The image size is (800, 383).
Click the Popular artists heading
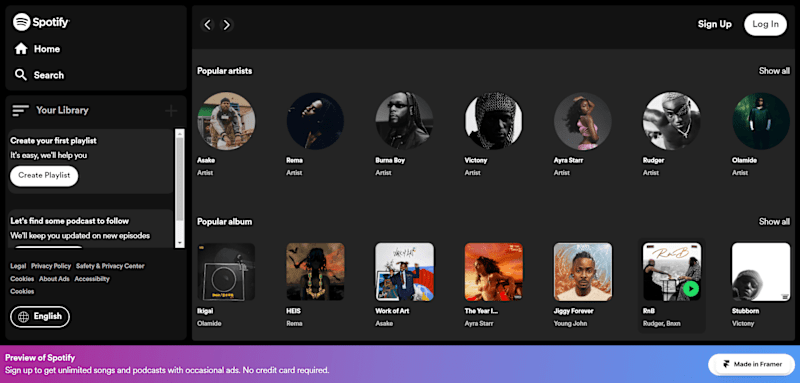(x=224, y=71)
